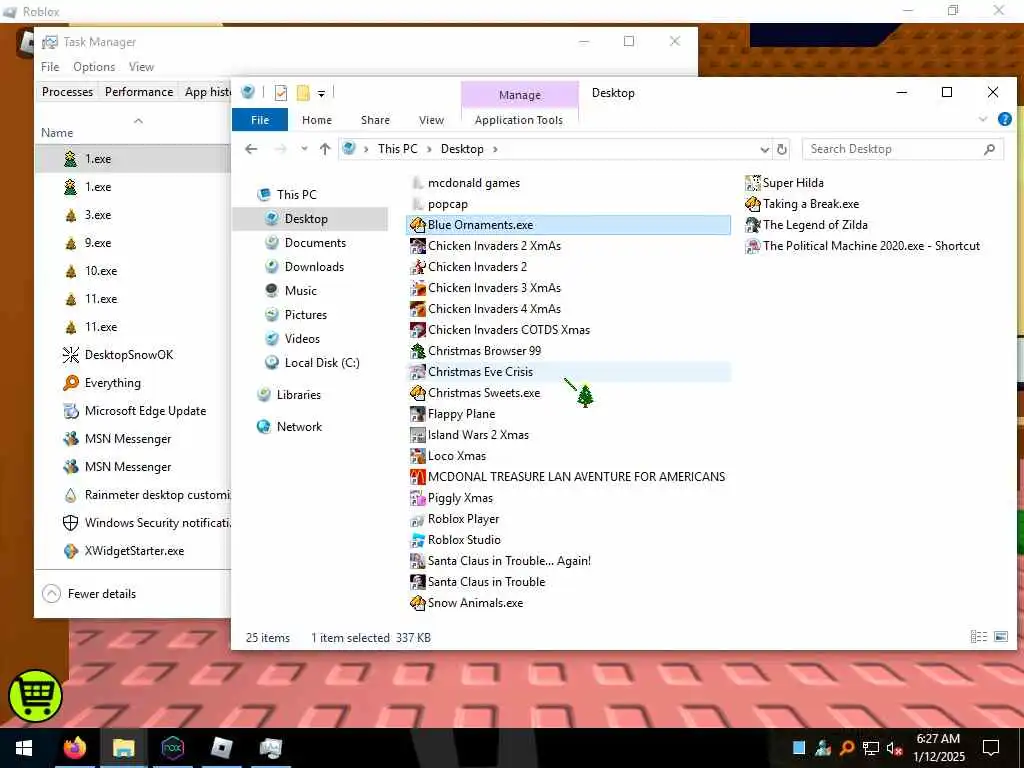Select Roblox Studio icon in file list
The height and width of the screenshot is (768, 1024).
pos(417,540)
